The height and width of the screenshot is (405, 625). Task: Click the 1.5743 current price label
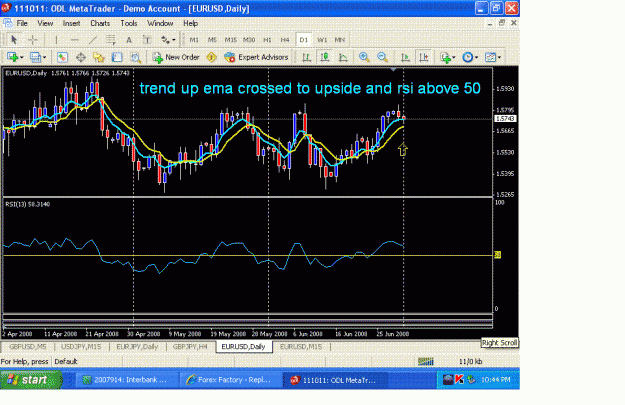pyautogui.click(x=505, y=118)
